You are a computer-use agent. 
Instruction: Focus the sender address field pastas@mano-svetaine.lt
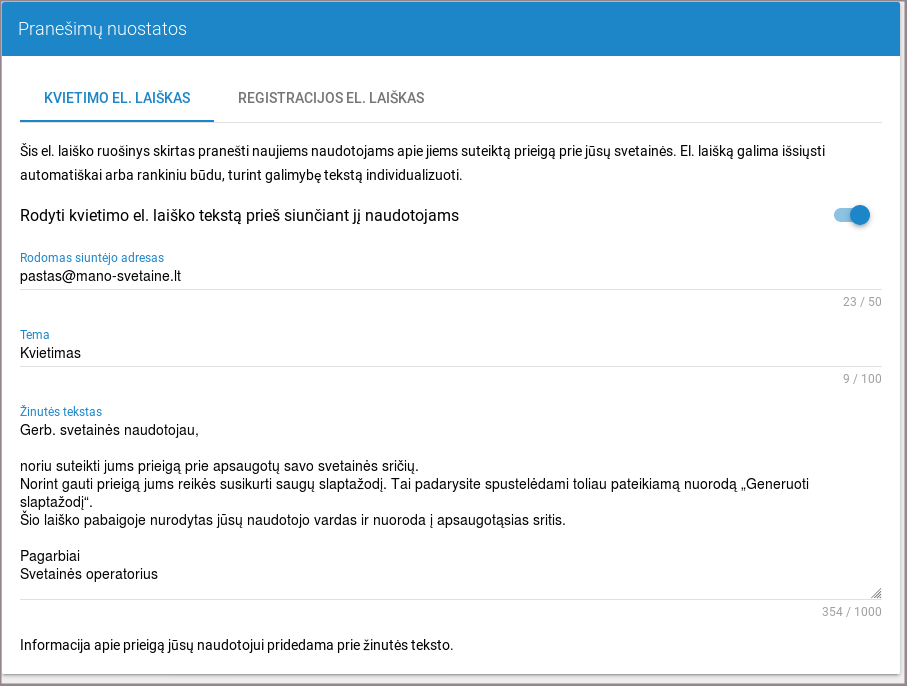click(450, 275)
